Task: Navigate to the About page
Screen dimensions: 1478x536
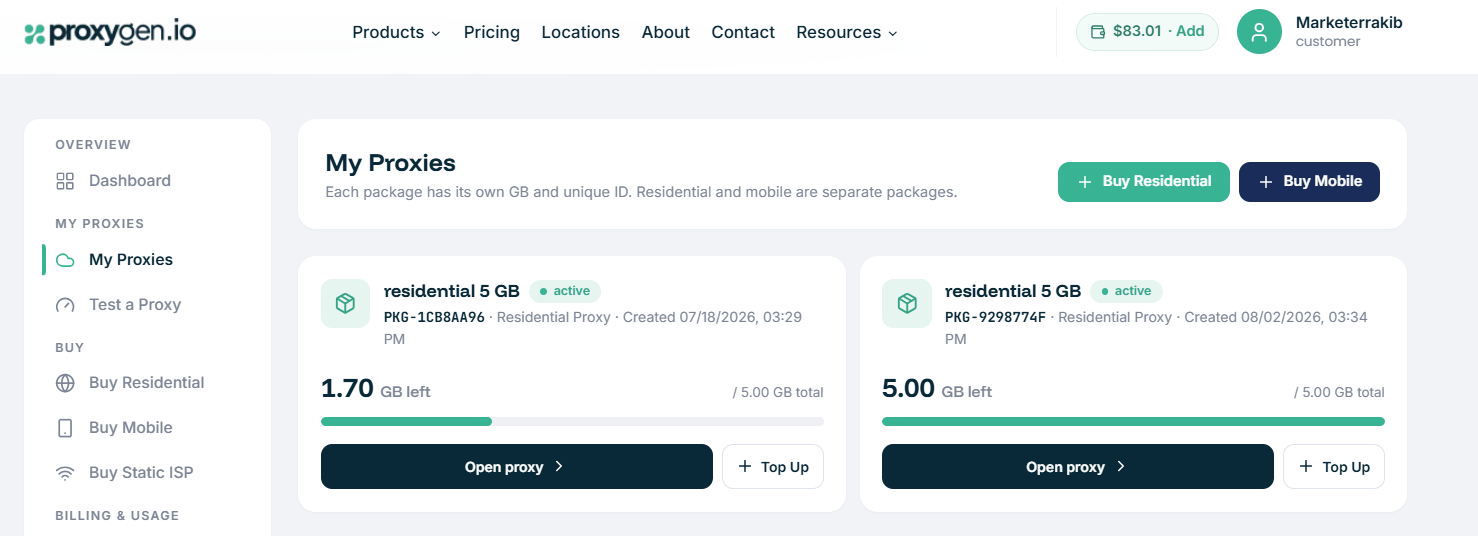Action: [666, 32]
